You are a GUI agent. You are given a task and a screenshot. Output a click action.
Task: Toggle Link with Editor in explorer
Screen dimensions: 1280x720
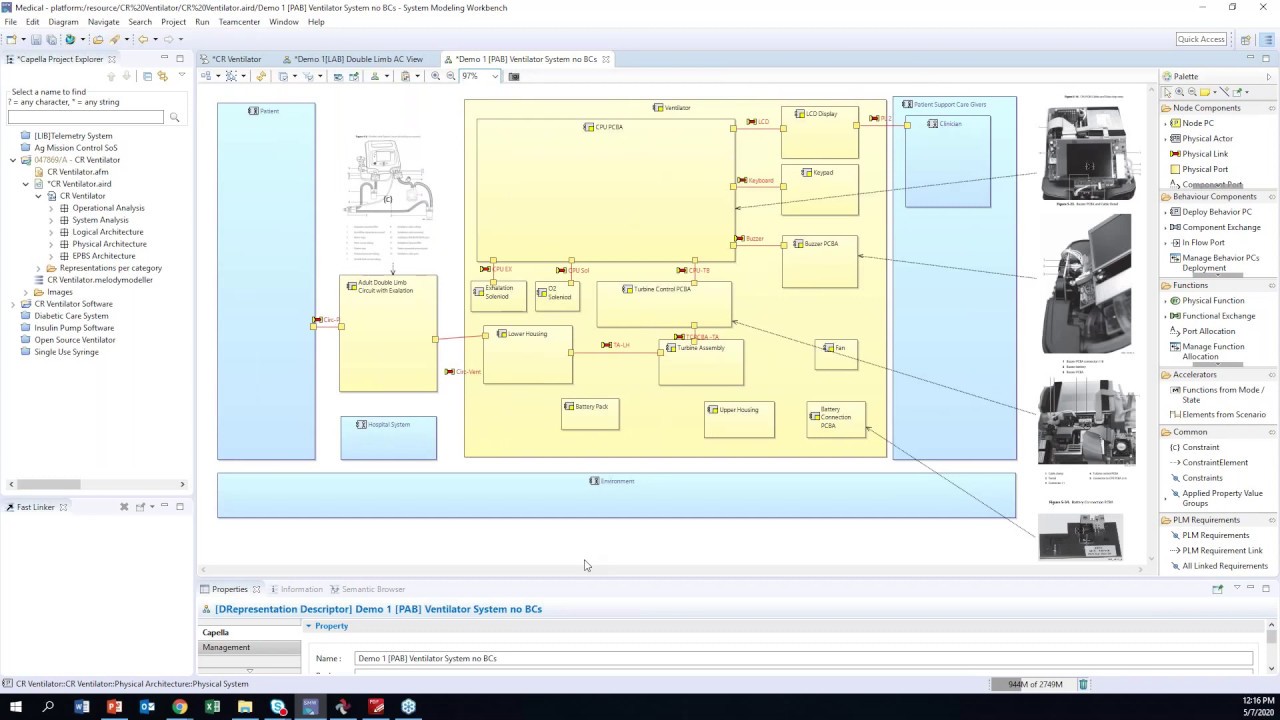click(x=163, y=76)
